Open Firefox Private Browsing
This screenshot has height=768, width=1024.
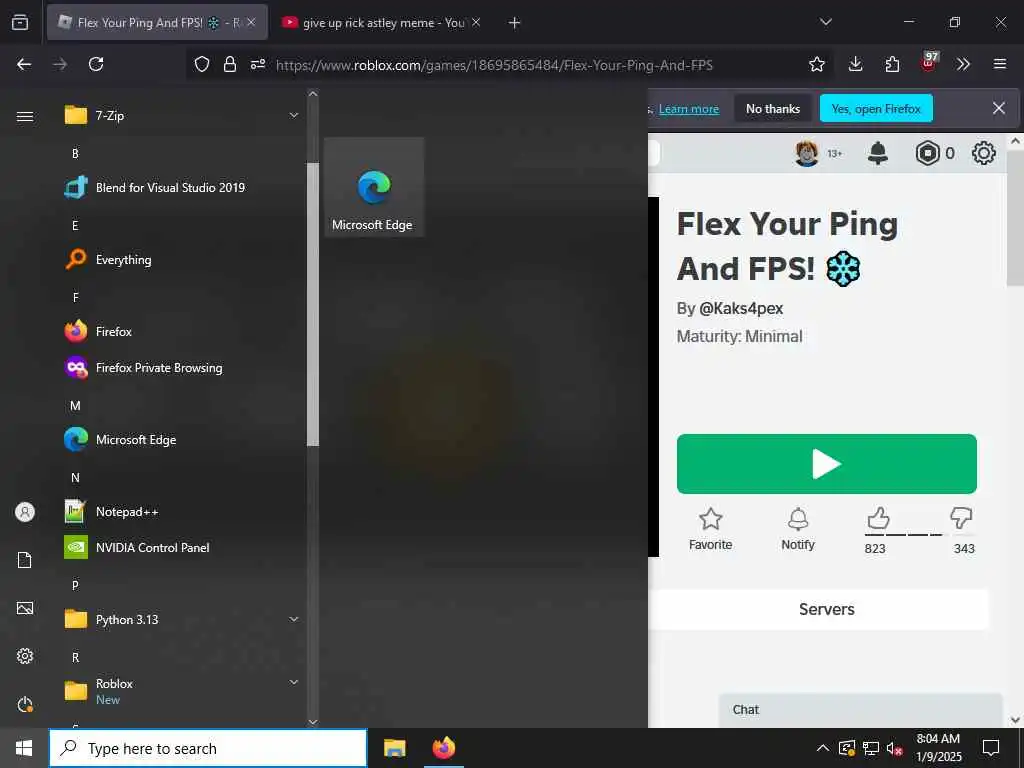coord(181,368)
